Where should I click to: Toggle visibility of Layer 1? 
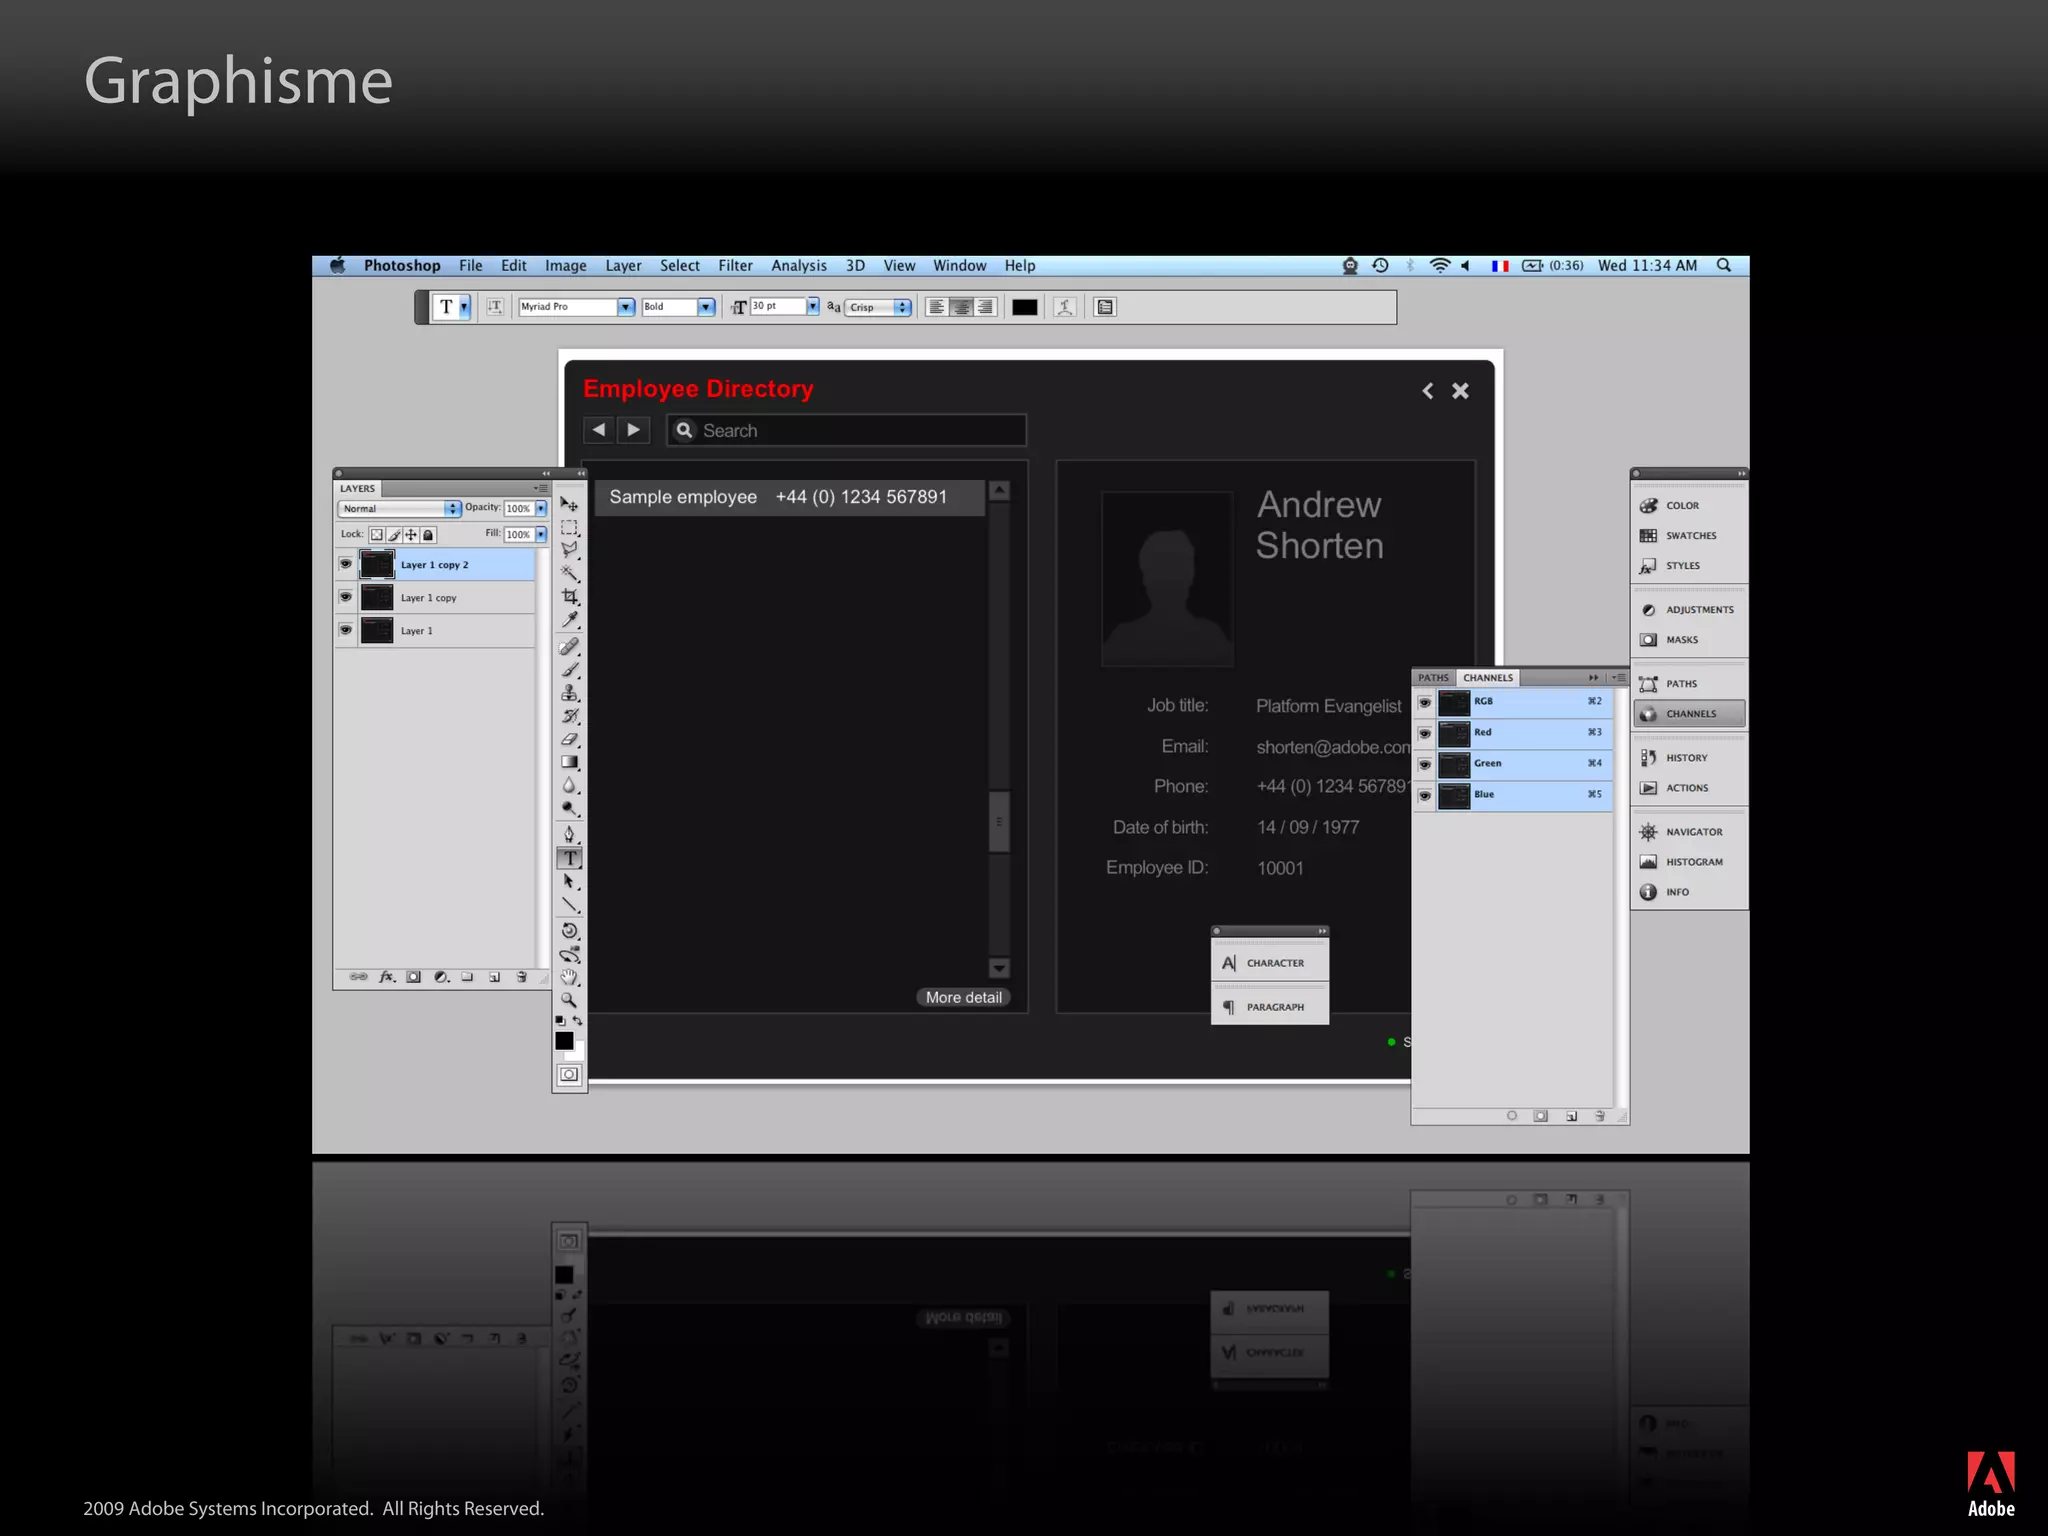pyautogui.click(x=345, y=630)
